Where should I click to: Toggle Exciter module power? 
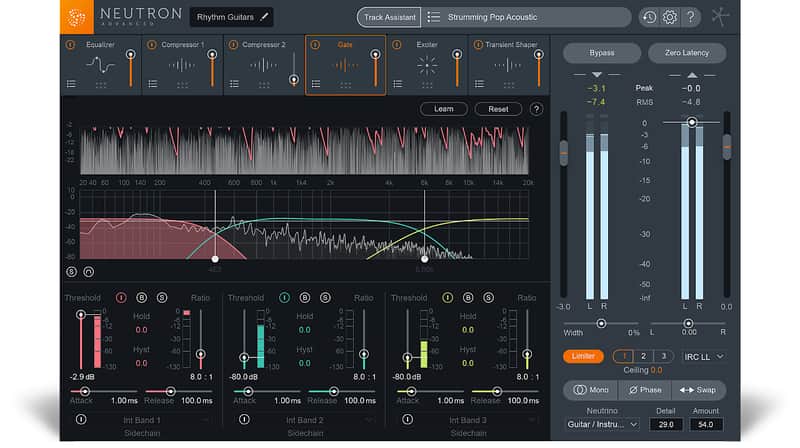click(396, 45)
